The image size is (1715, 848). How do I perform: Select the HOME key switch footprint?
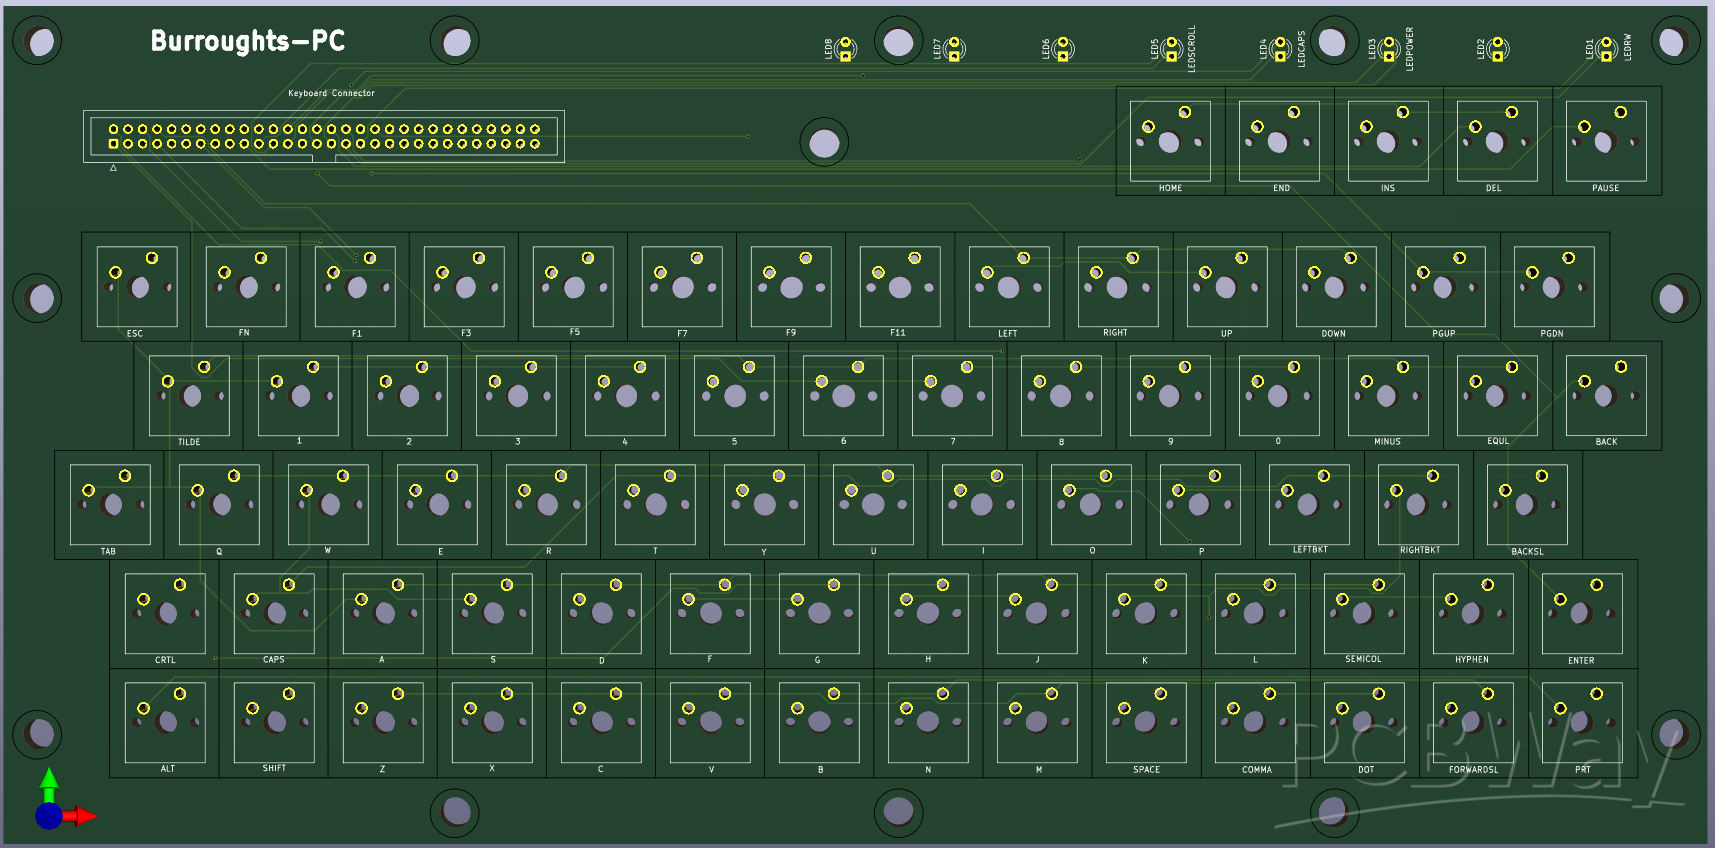coord(1170,141)
